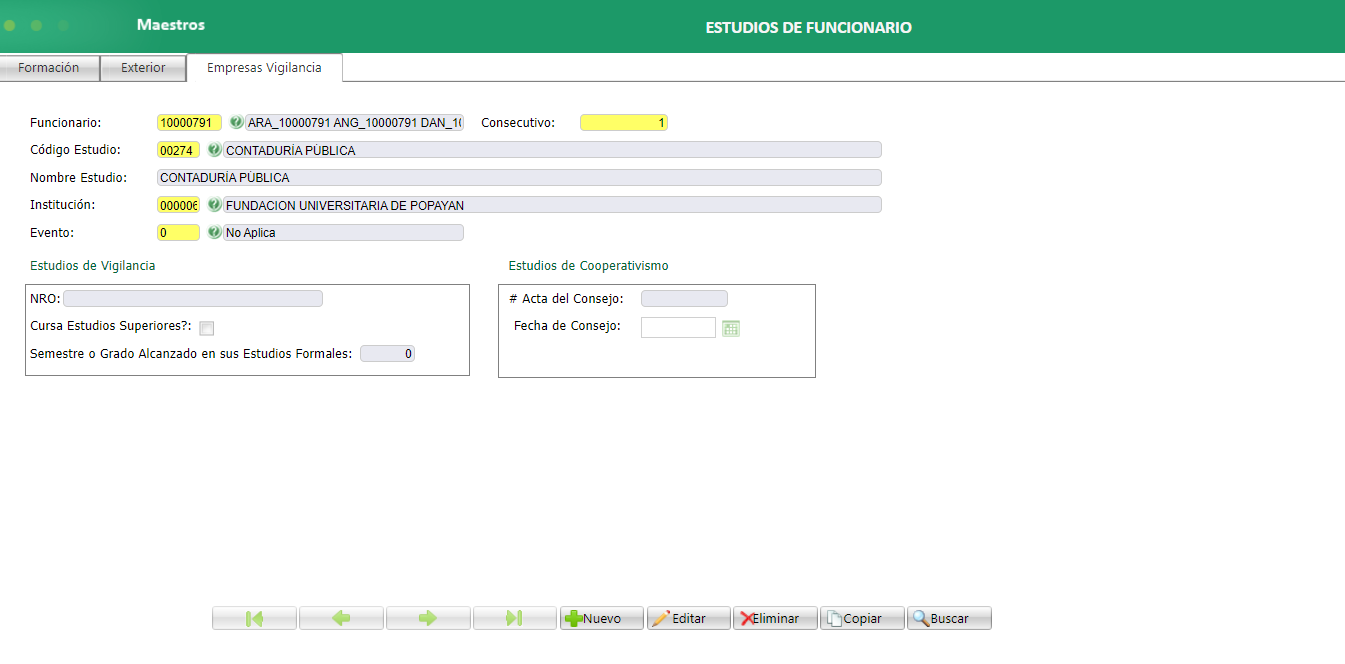This screenshot has width=1345, height=664.
Task: Click the No Aplica event description field
Action: click(344, 232)
